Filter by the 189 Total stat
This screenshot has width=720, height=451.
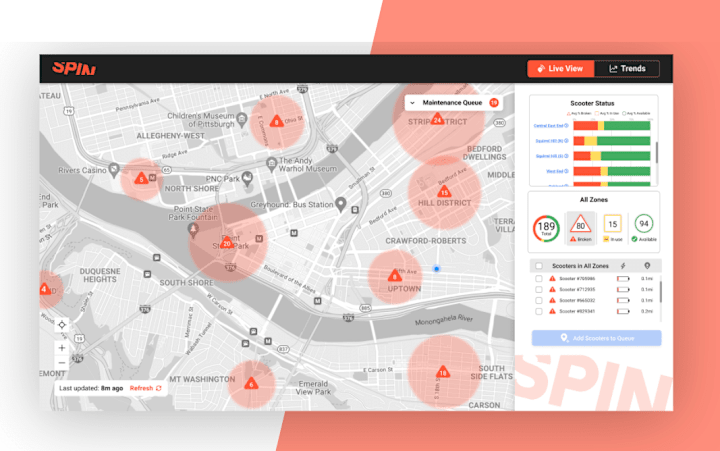(x=546, y=228)
